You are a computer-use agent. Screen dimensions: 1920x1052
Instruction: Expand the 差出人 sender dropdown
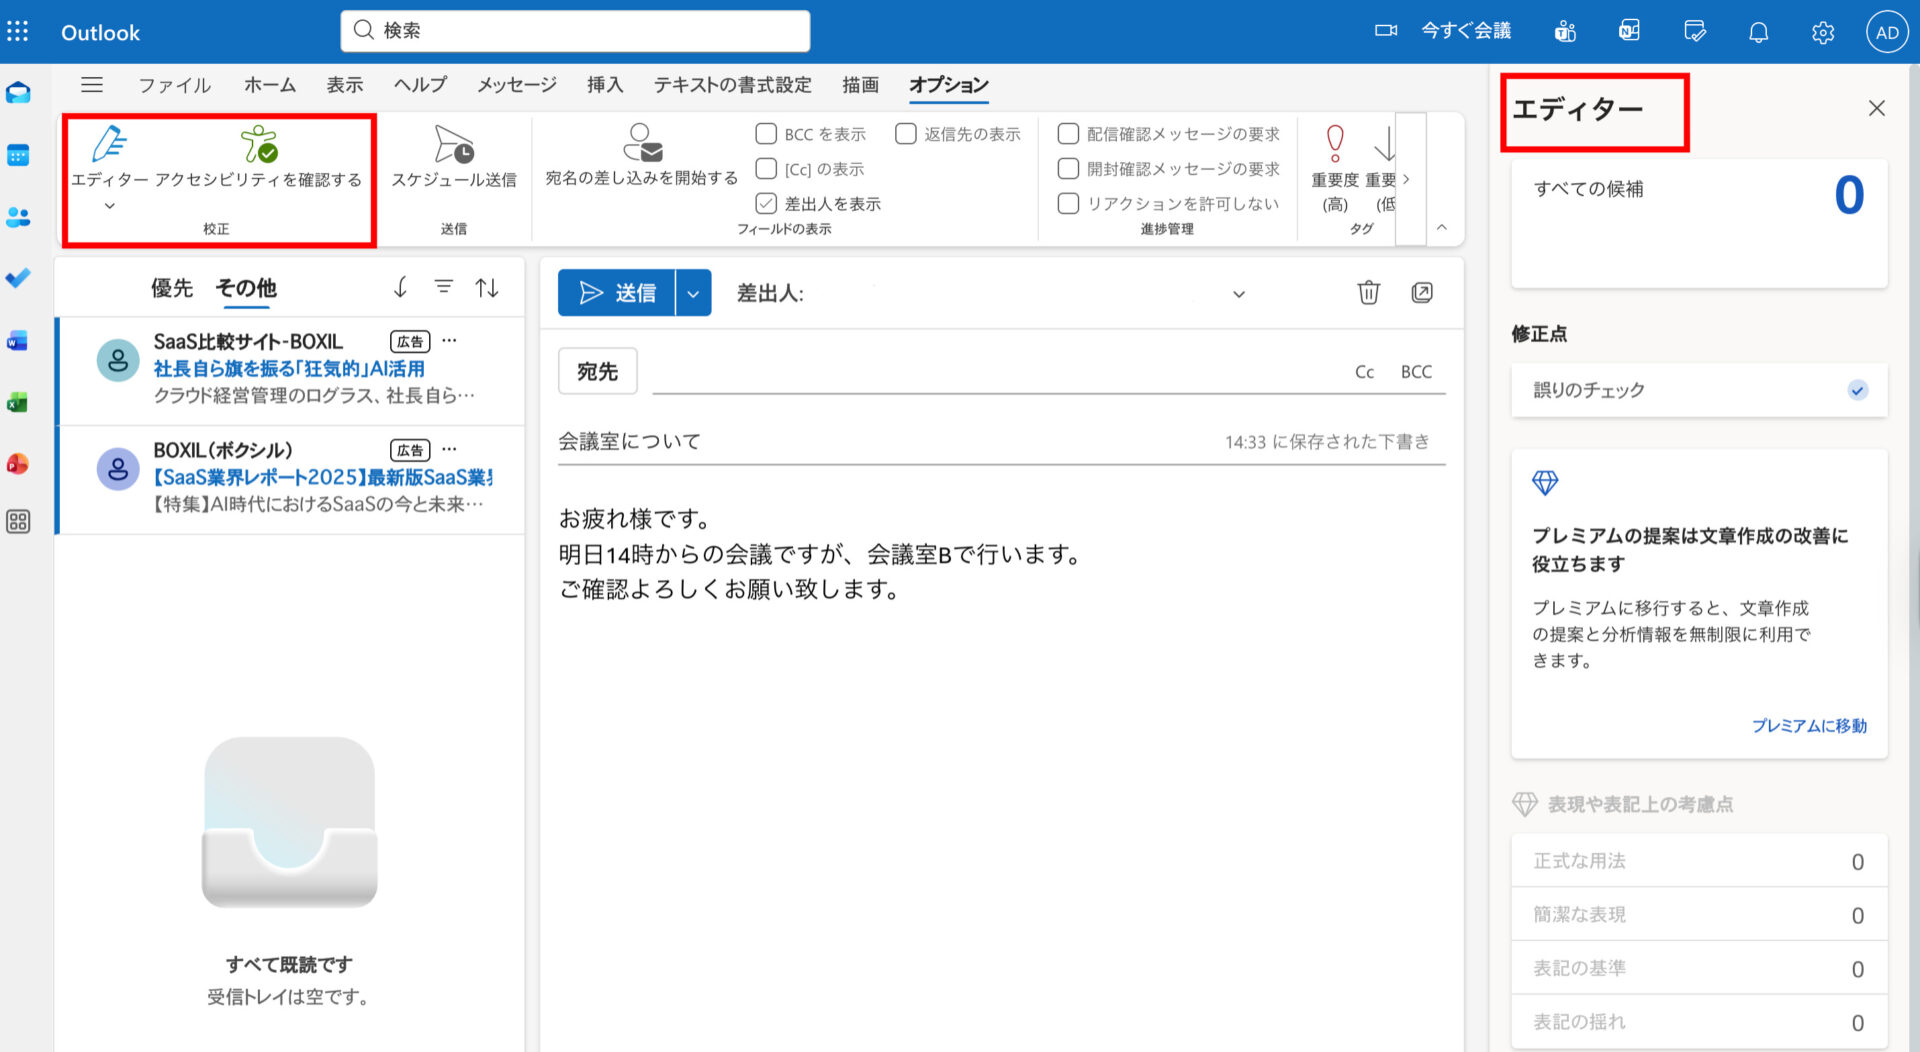1238,294
